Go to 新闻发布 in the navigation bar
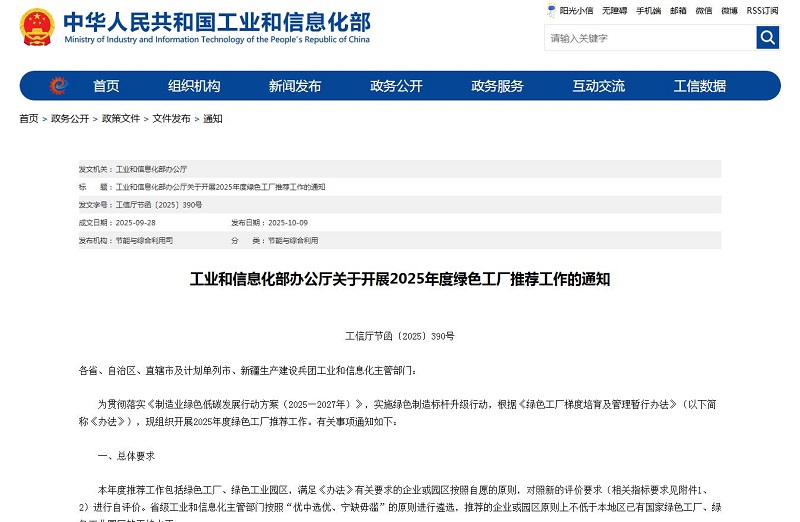This screenshot has height=522, width=800. (295, 86)
